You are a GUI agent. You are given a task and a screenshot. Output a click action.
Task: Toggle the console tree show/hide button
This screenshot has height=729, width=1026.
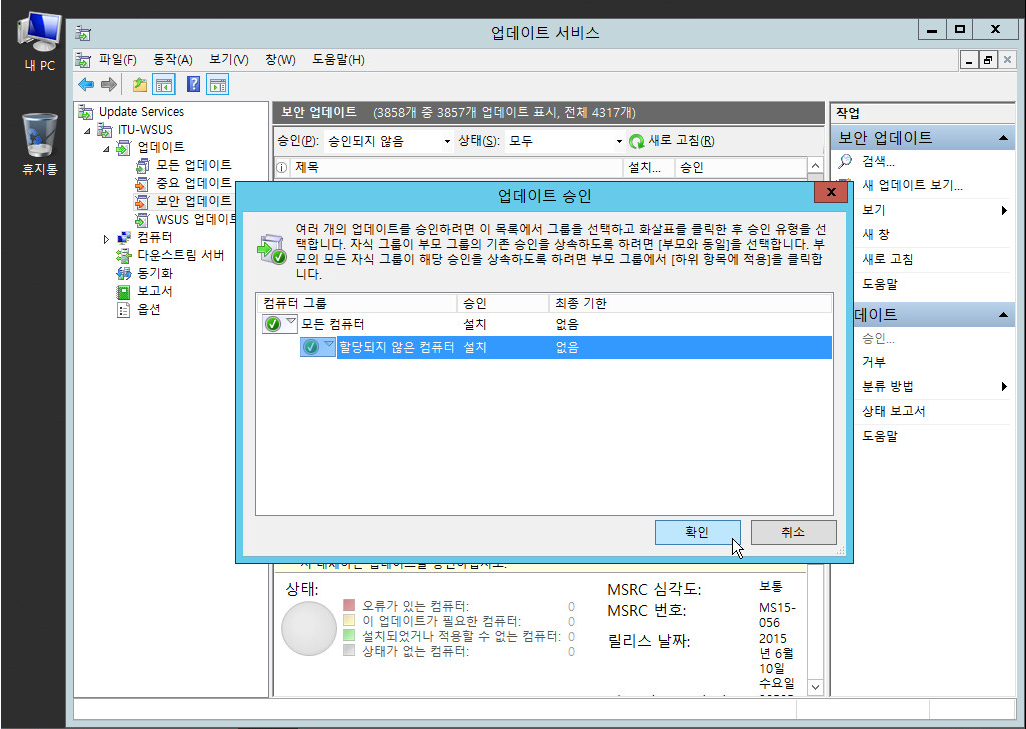[x=164, y=85]
